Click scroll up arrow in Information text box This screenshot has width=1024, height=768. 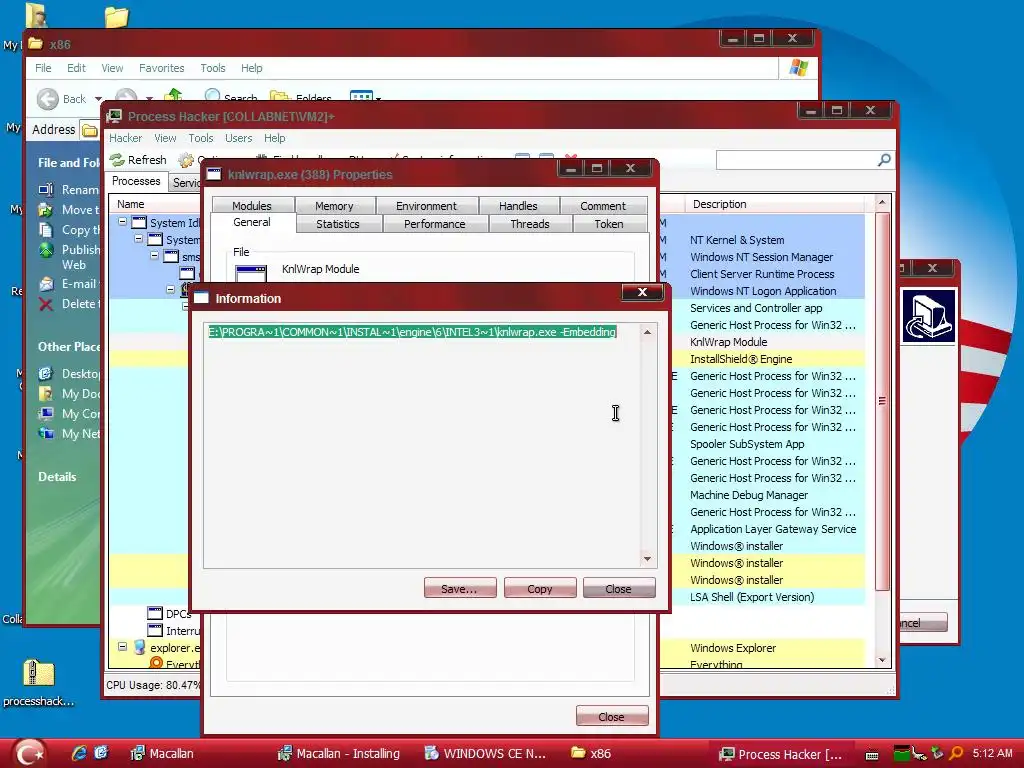coord(647,332)
